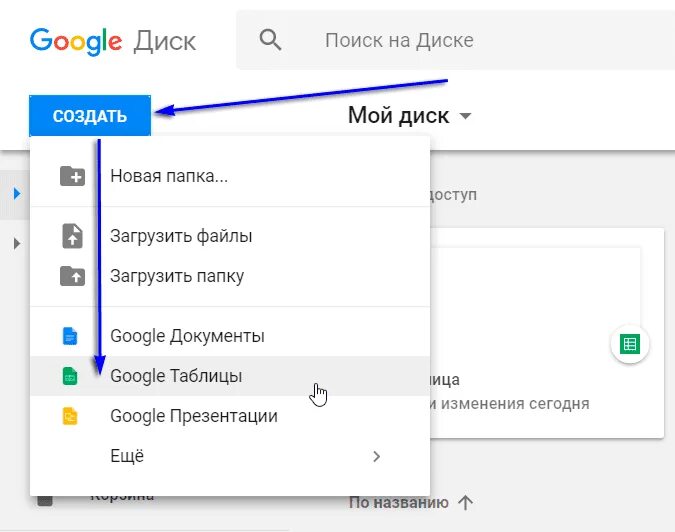Click the blue СОЗДАТЬ button
This screenshot has width=675, height=532.
[90, 116]
